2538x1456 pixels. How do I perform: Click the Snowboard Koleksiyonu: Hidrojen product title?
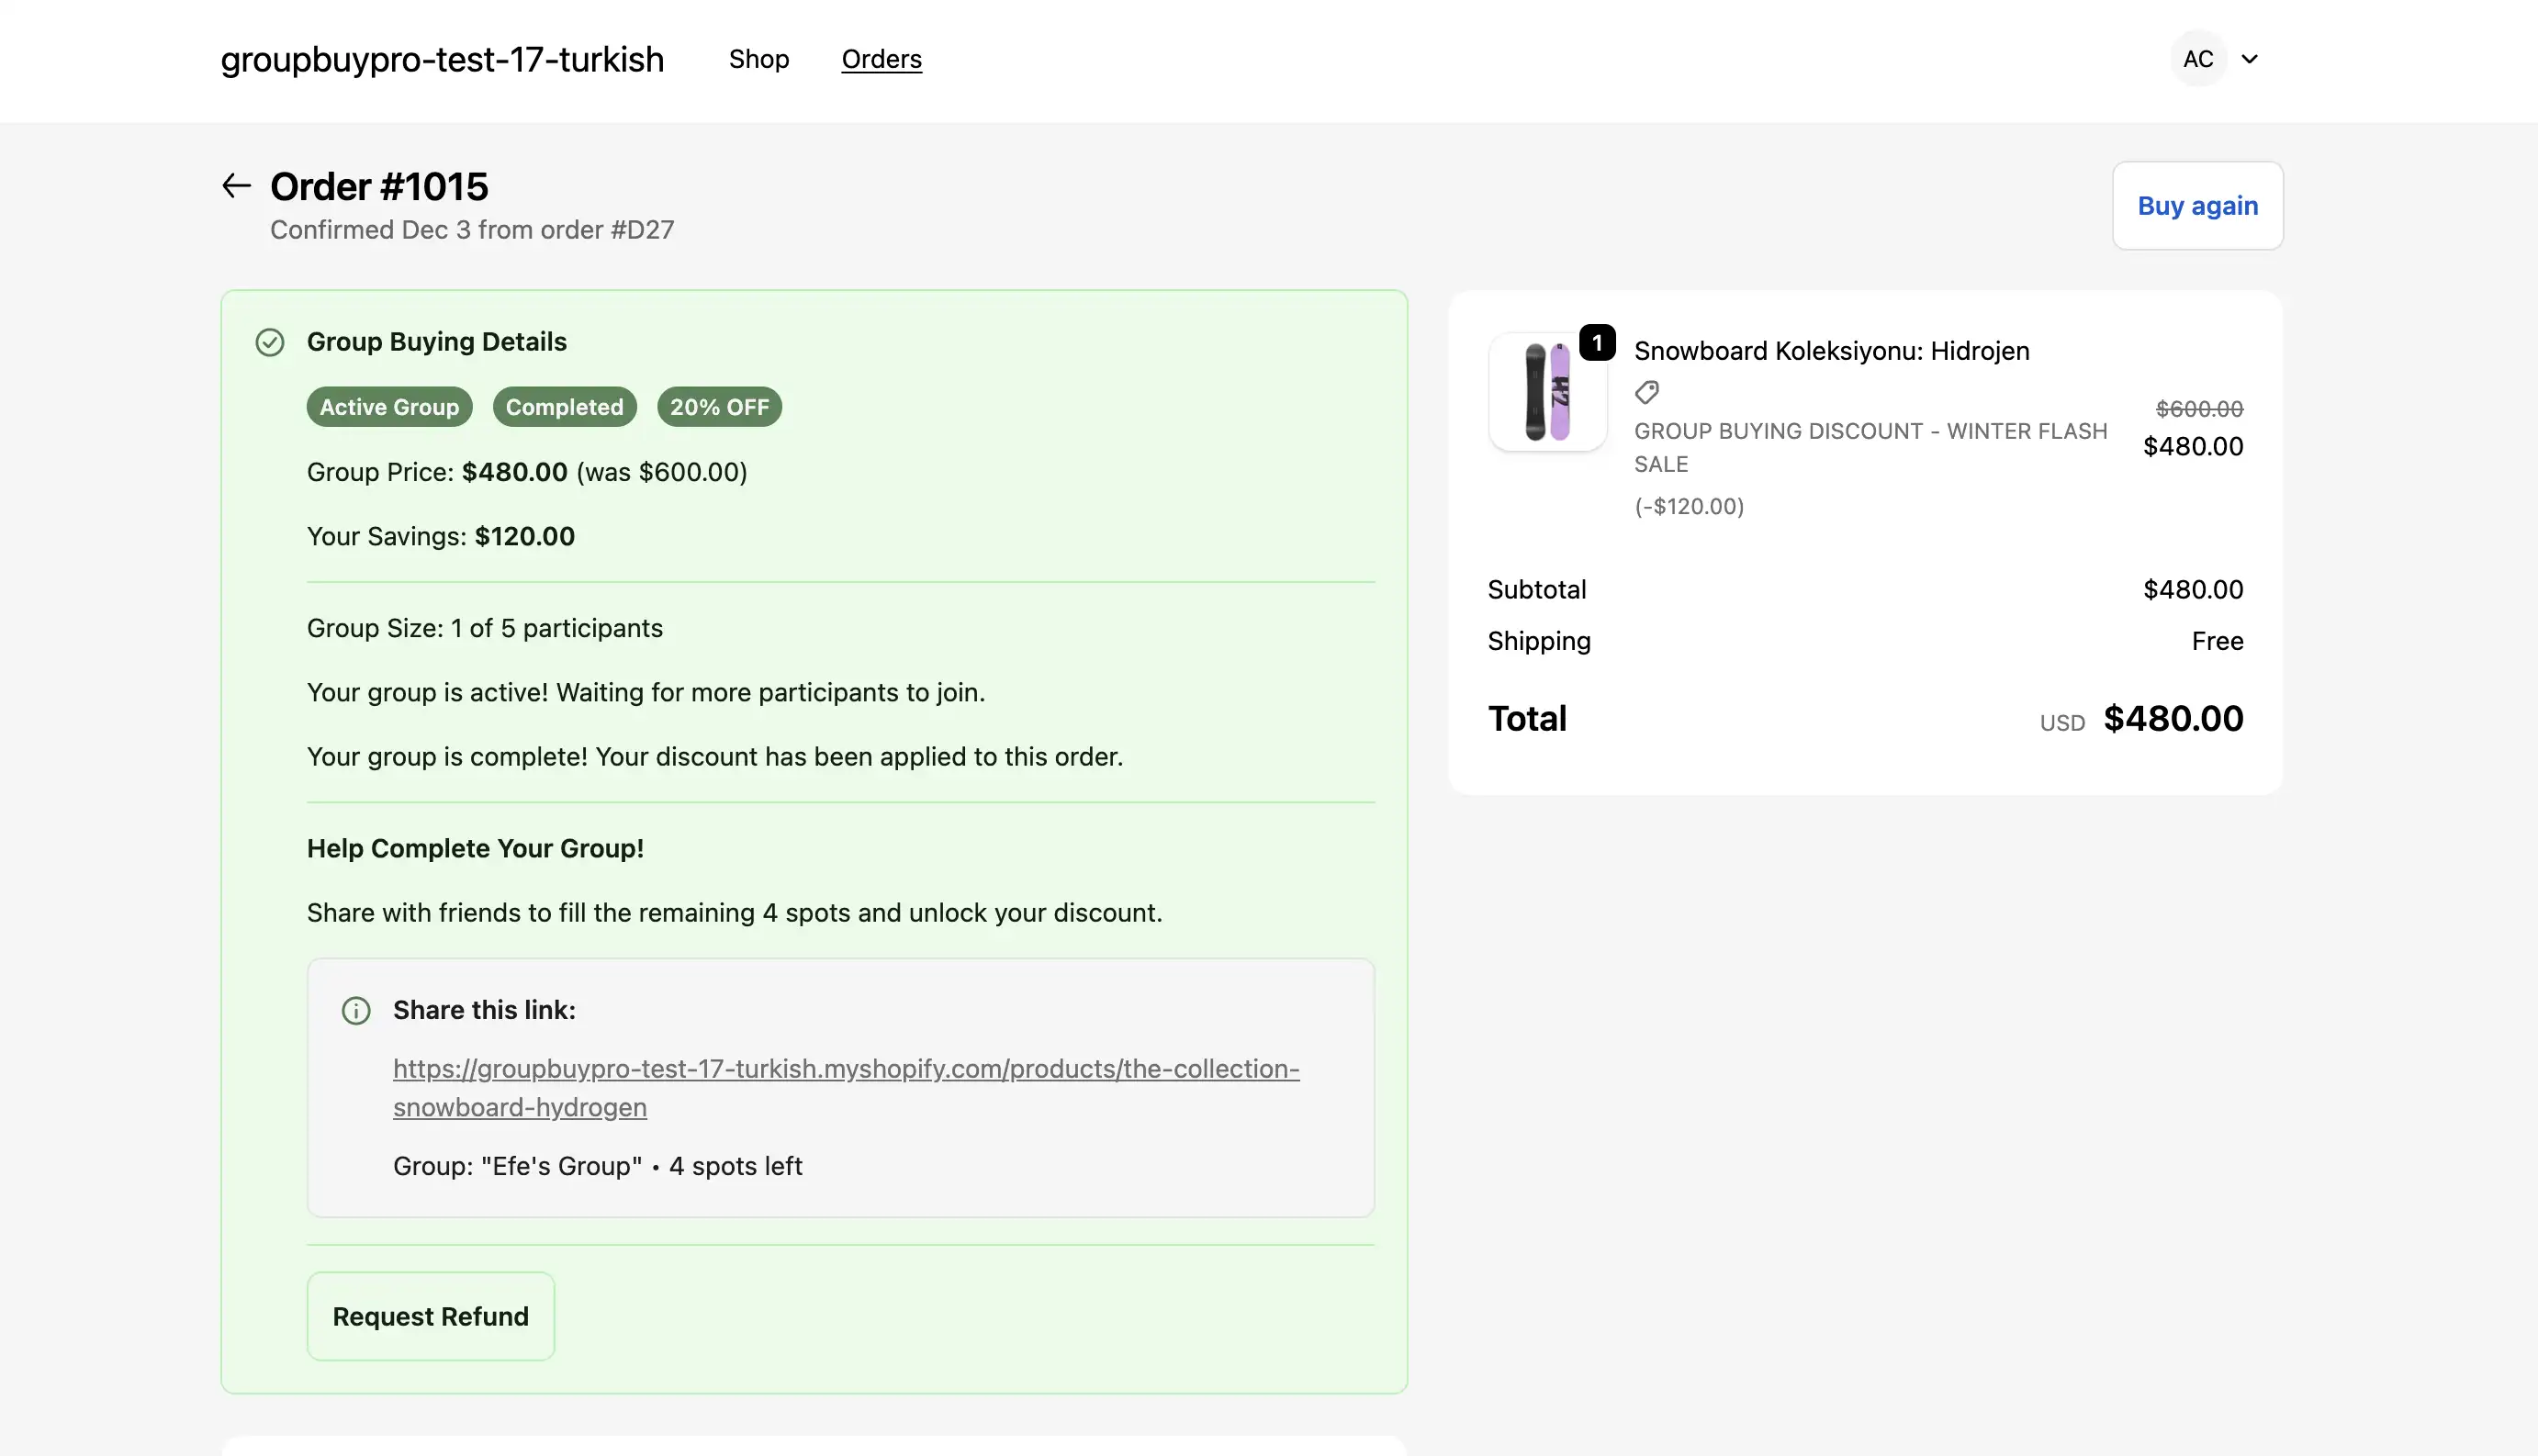click(1831, 350)
